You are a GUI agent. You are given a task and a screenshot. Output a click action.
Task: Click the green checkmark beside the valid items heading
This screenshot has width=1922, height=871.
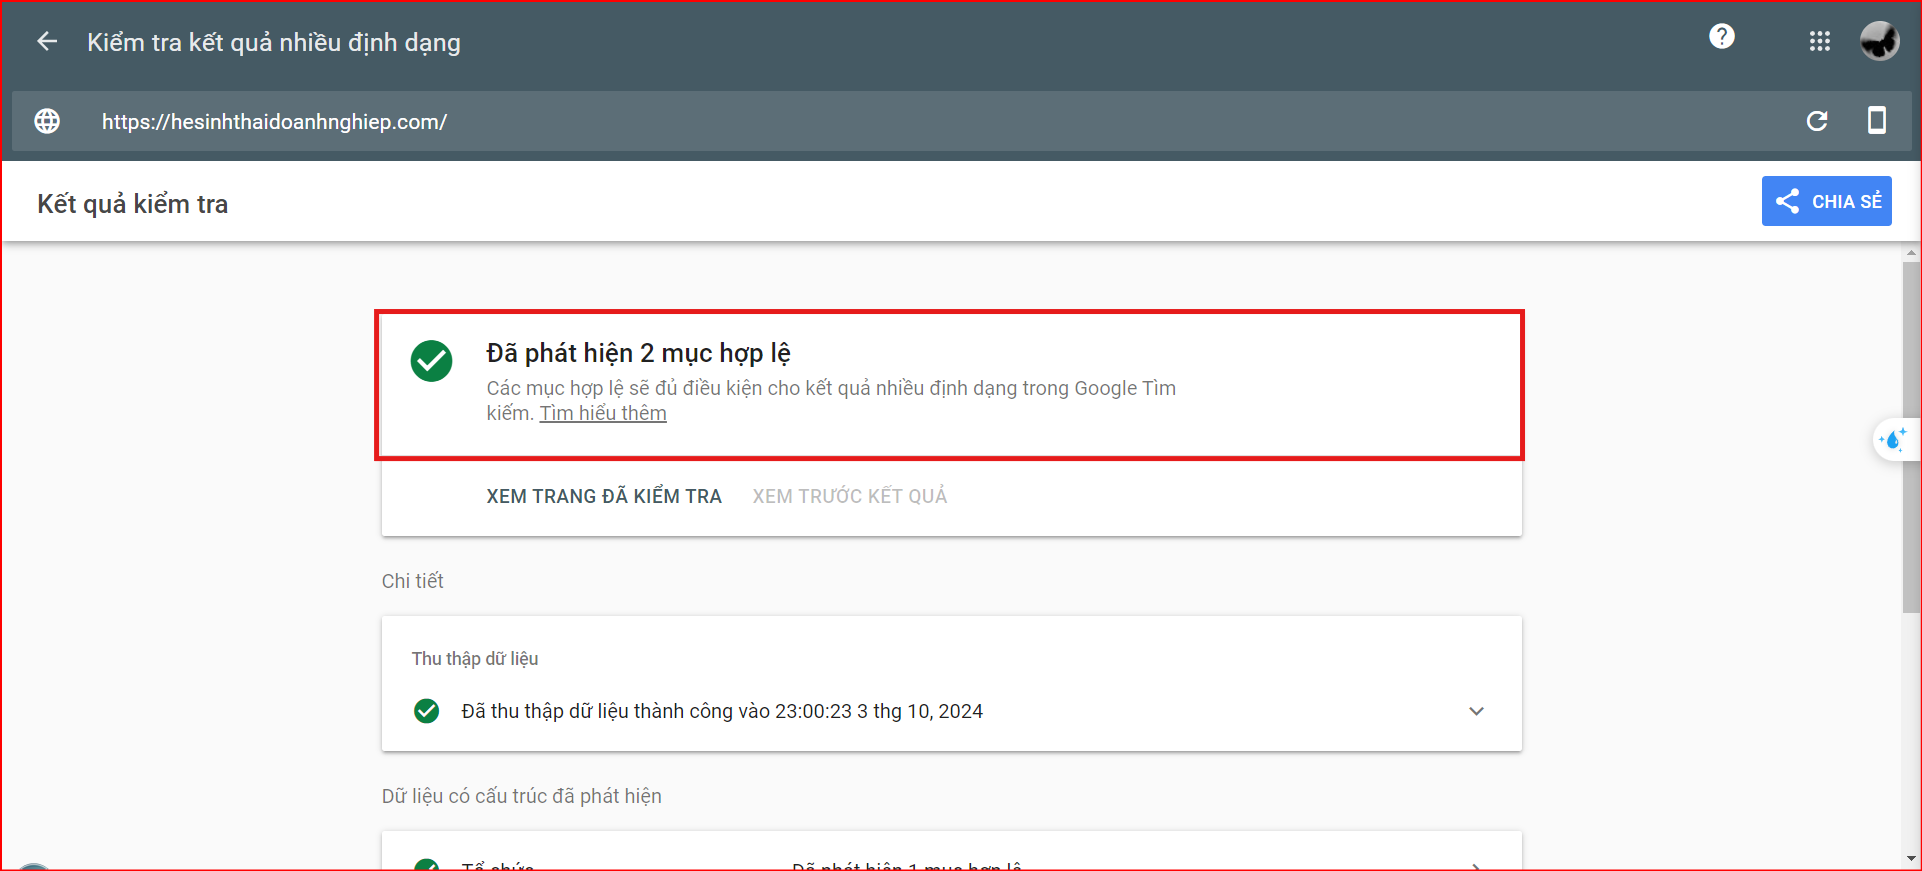(431, 361)
